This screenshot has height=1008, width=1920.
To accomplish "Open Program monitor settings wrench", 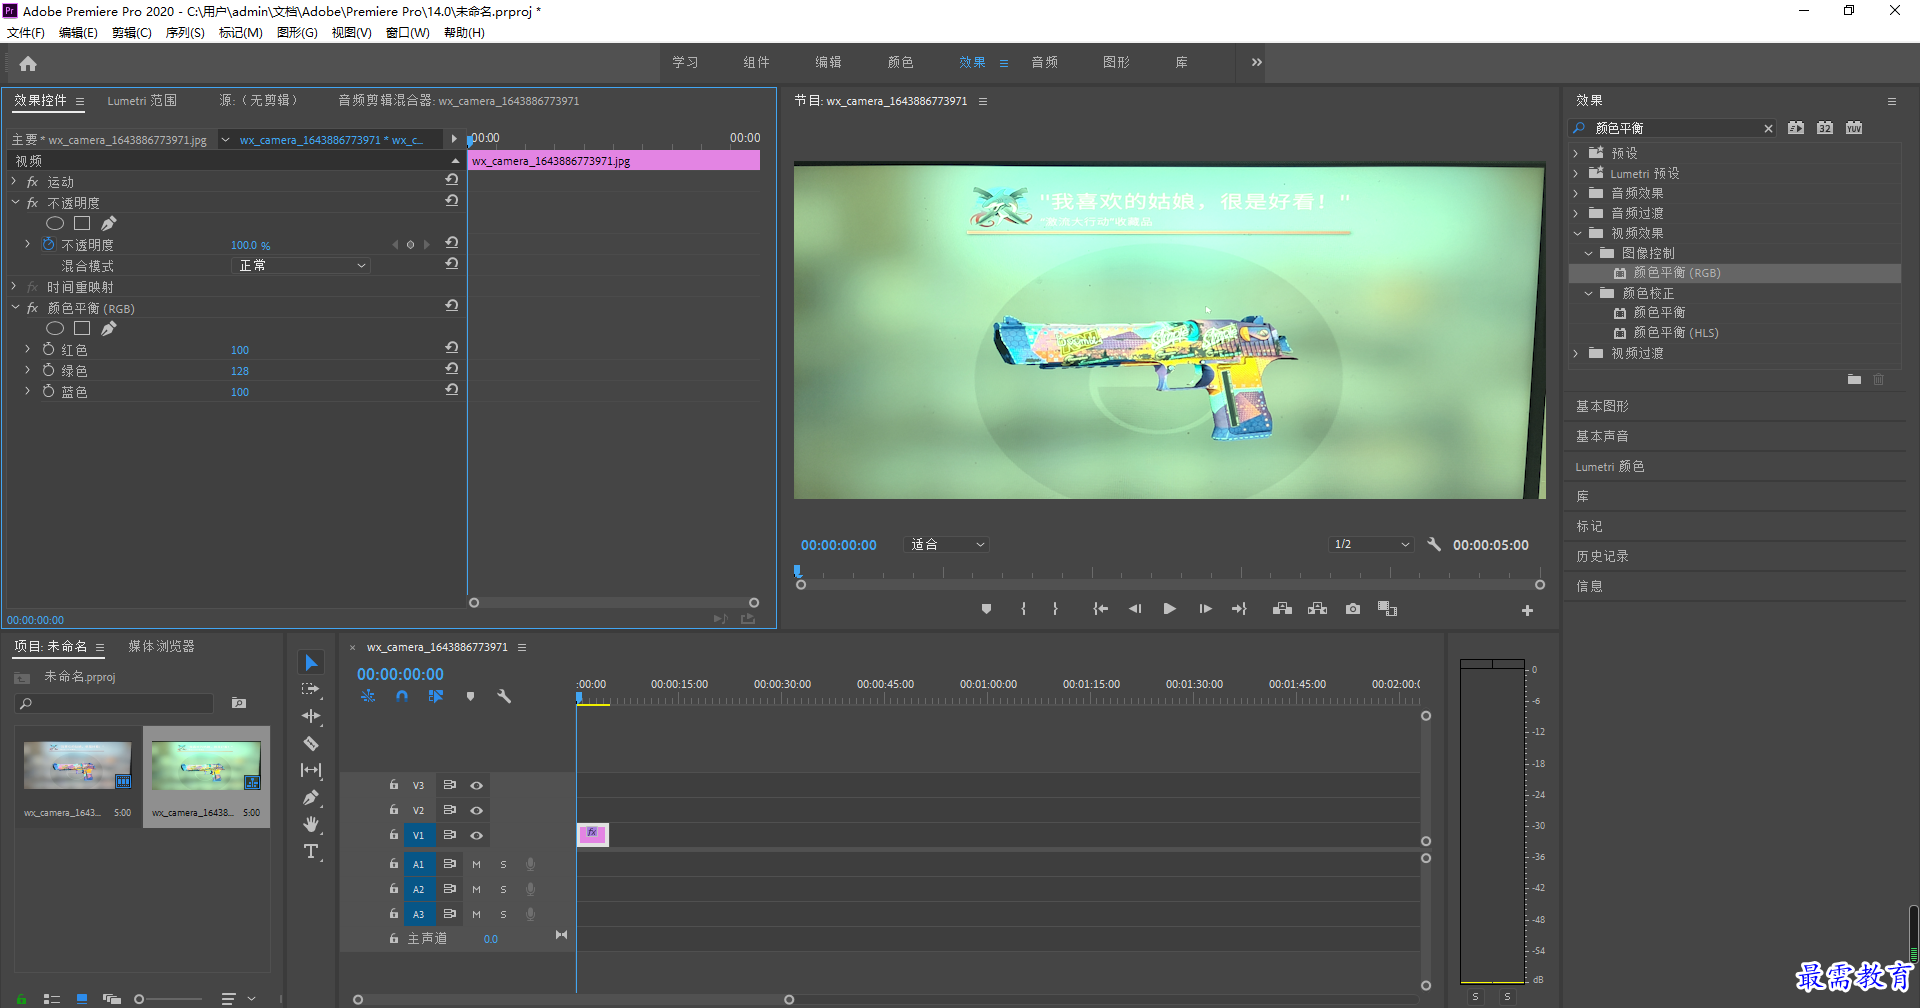I will click(1434, 544).
